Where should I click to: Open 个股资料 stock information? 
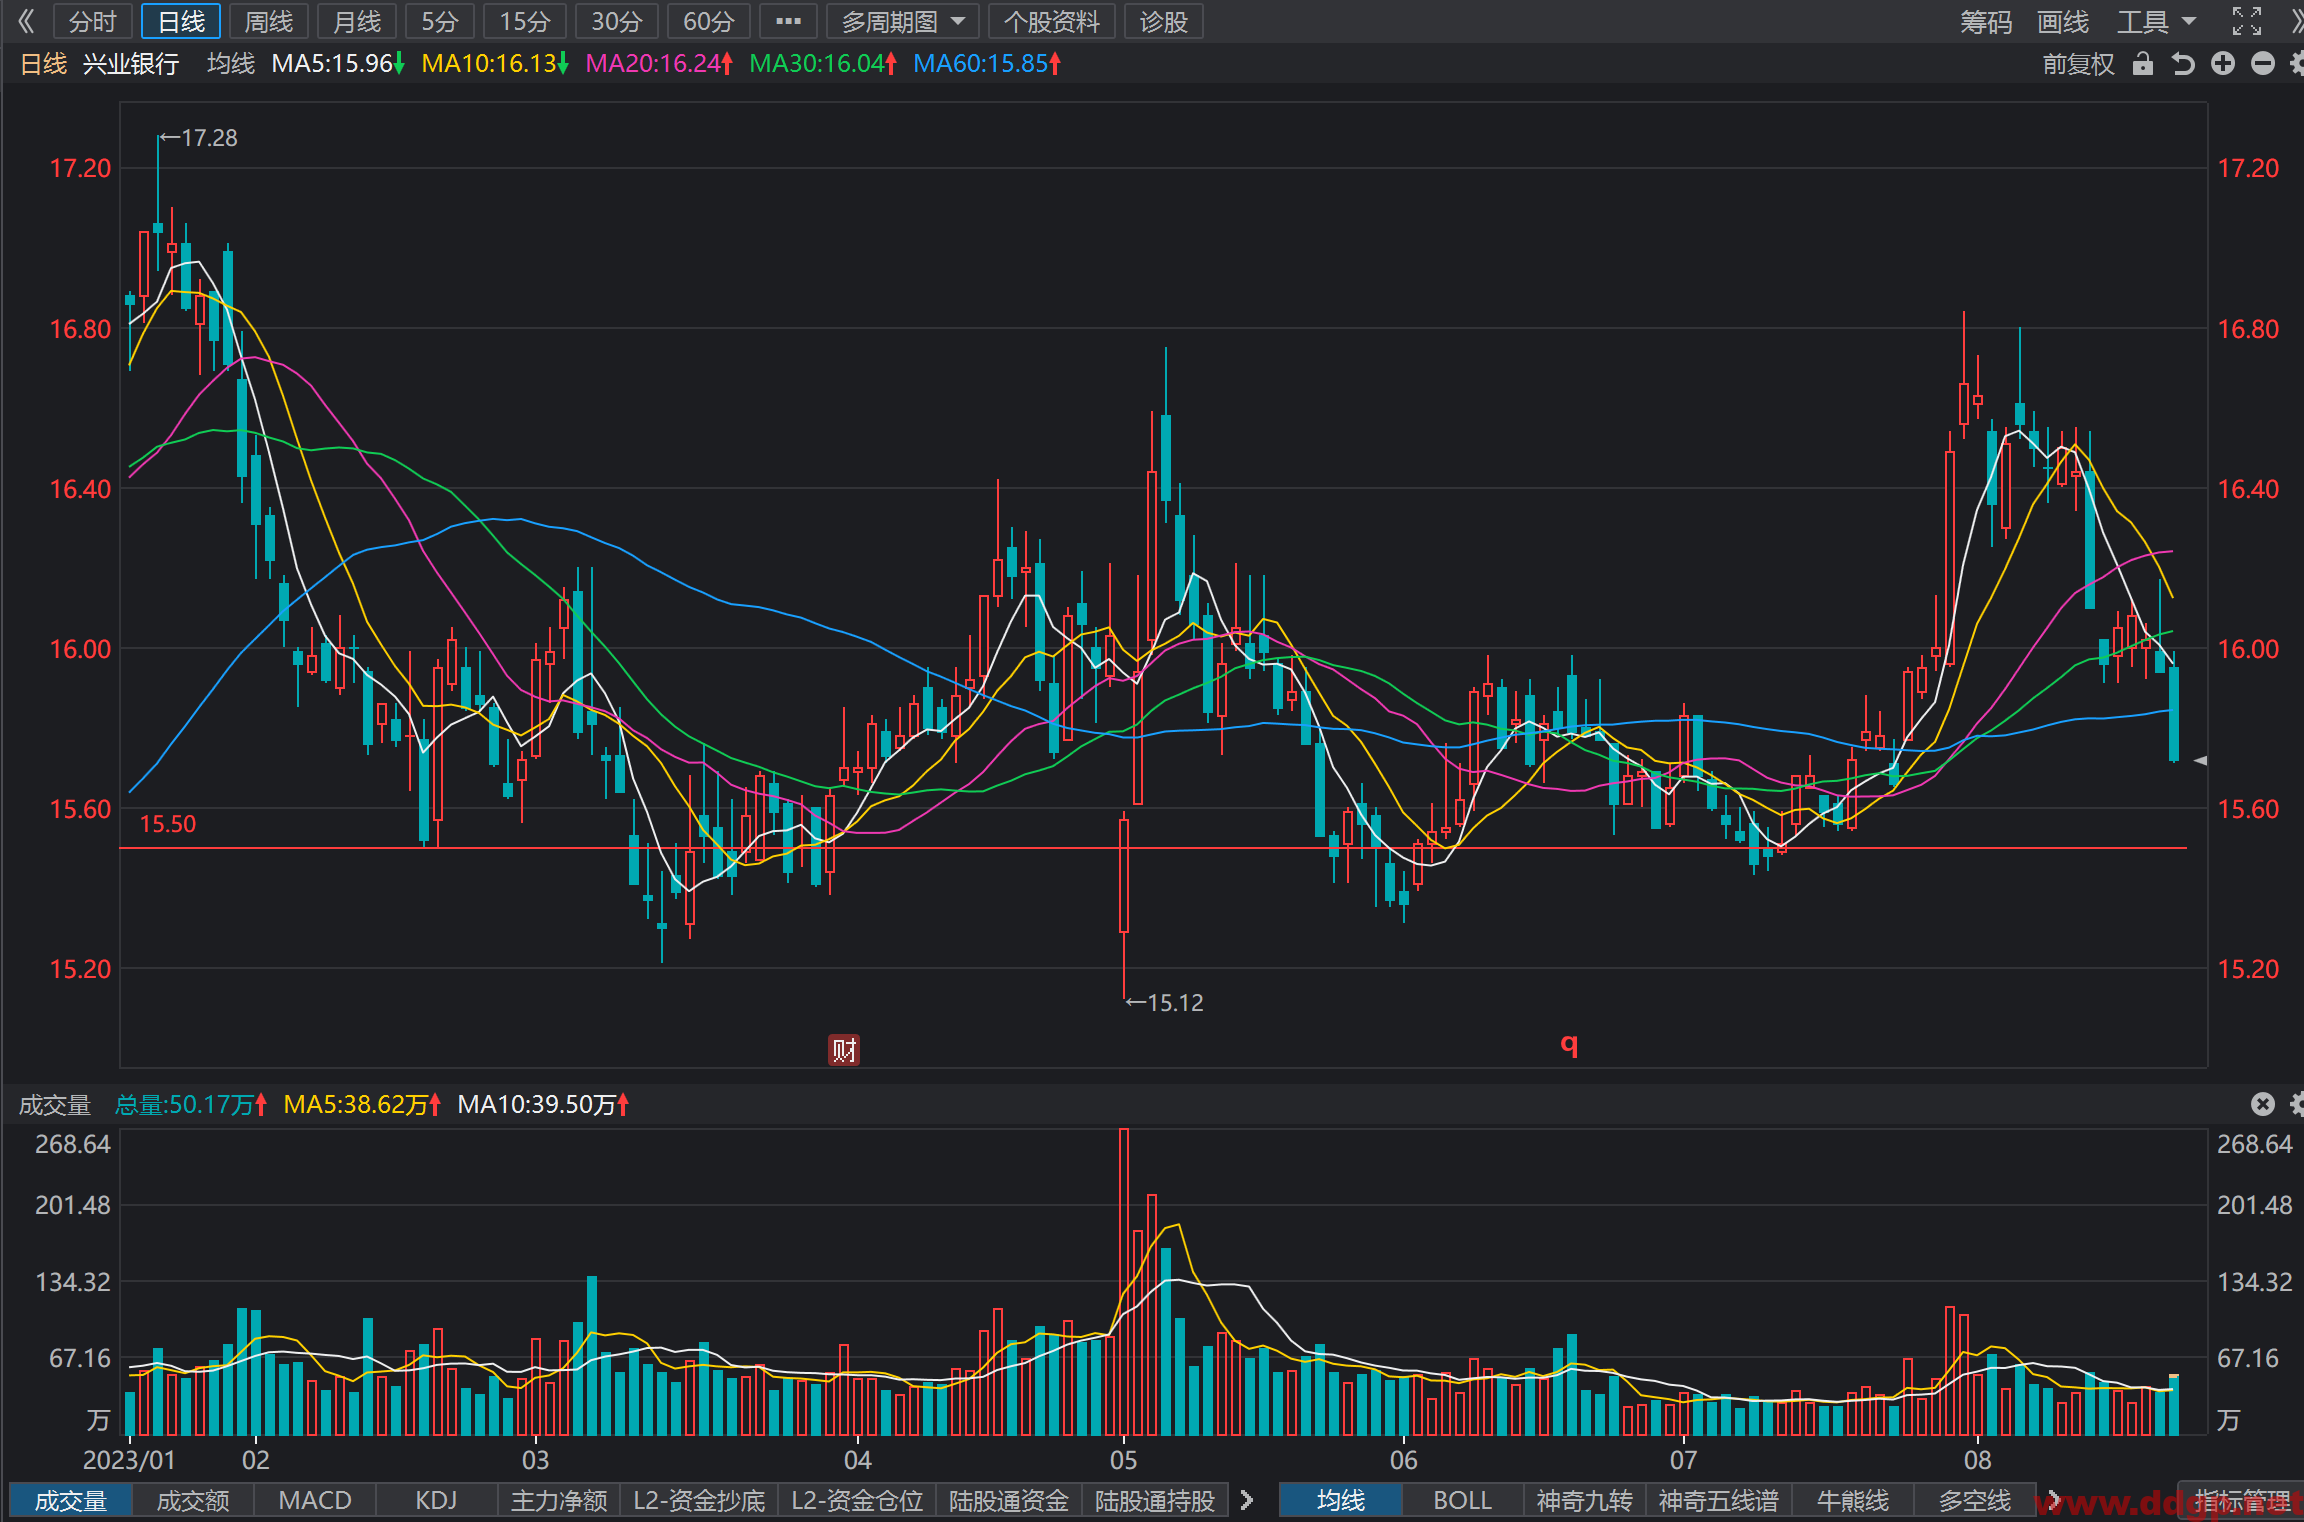click(1052, 21)
